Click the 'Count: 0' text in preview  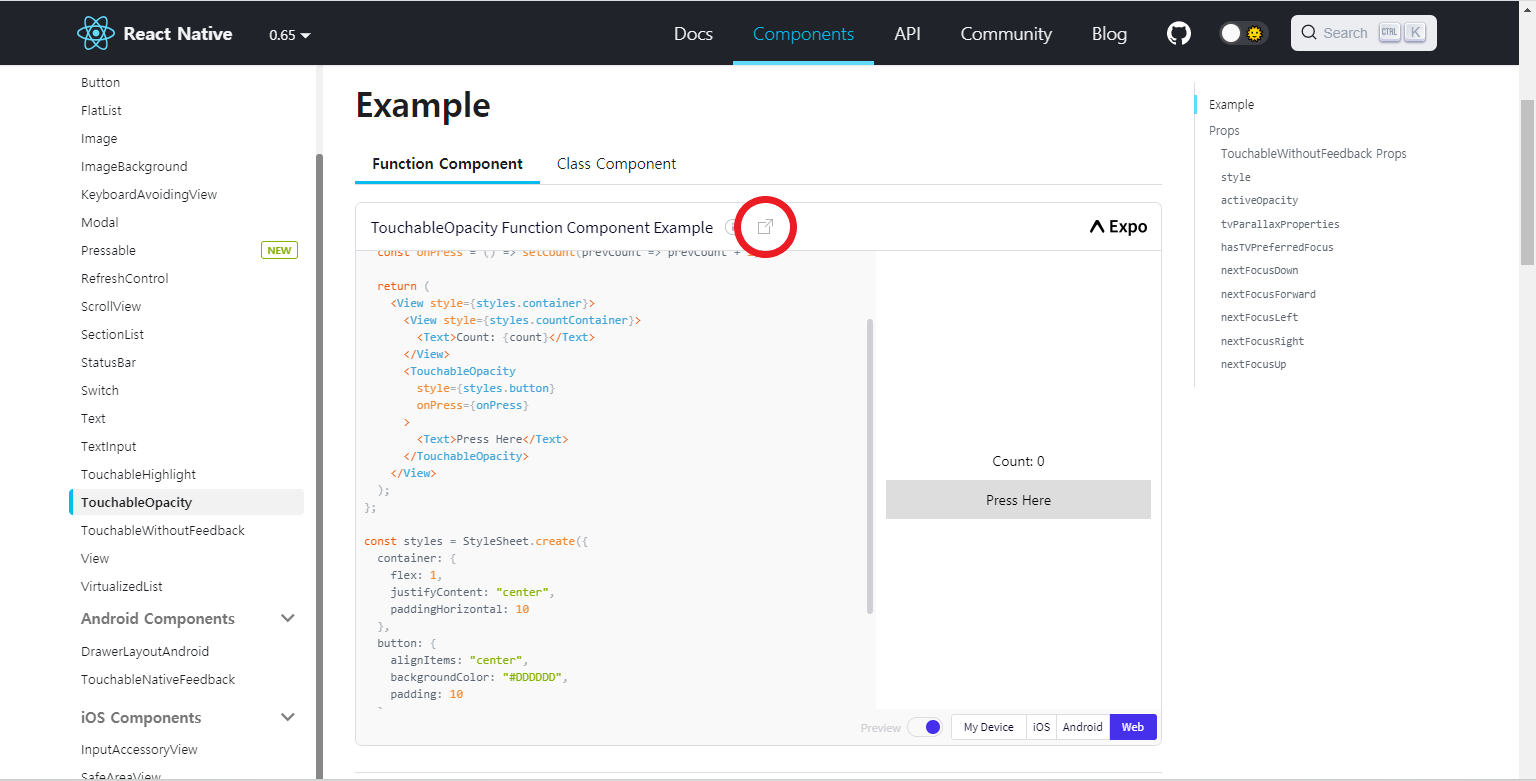[x=1018, y=462]
